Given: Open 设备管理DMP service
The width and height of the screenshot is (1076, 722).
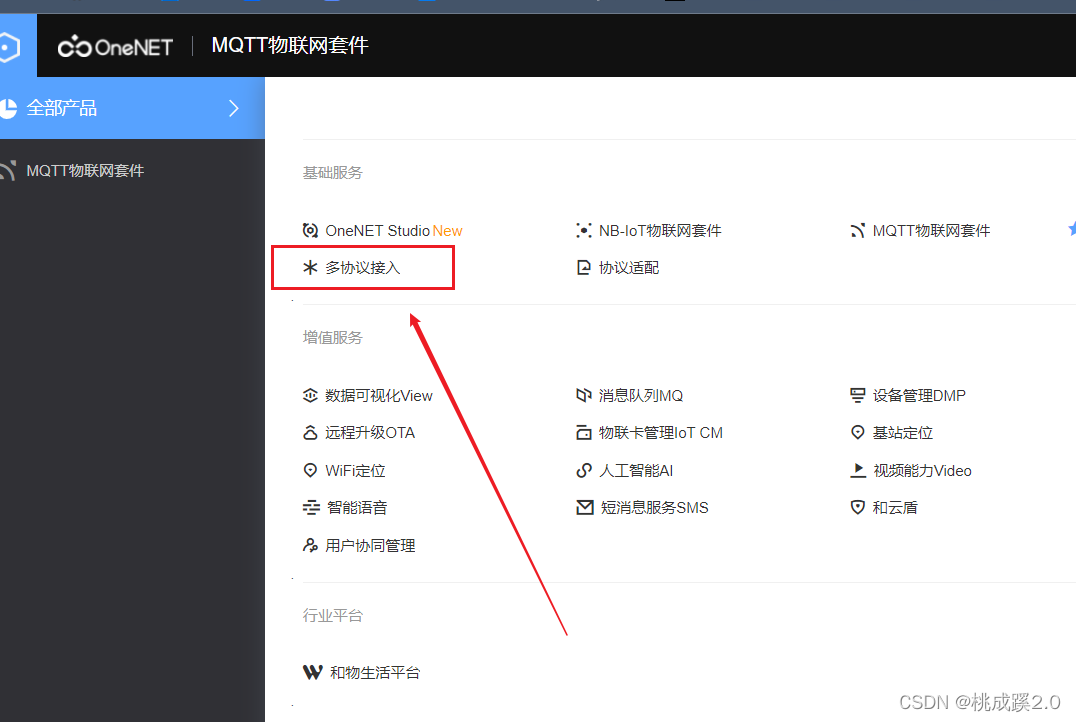Looking at the screenshot, I should pyautogui.click(x=910, y=395).
